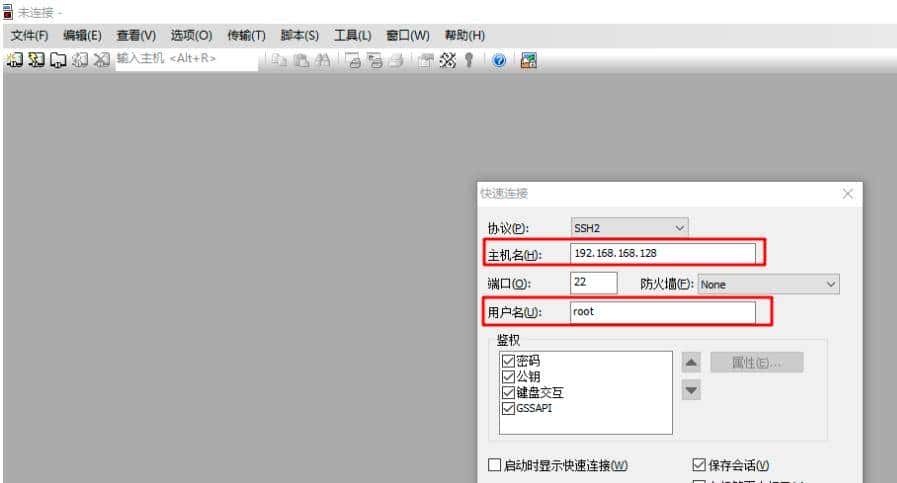Image resolution: width=897 pixels, height=483 pixels.
Task: Click the Quick Connect lightning icon
Action: pyautogui.click(x=36, y=60)
